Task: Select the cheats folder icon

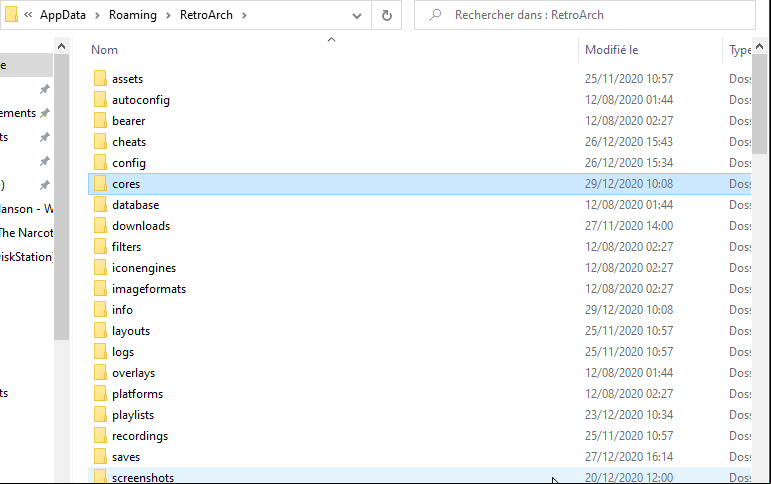Action: 100,142
